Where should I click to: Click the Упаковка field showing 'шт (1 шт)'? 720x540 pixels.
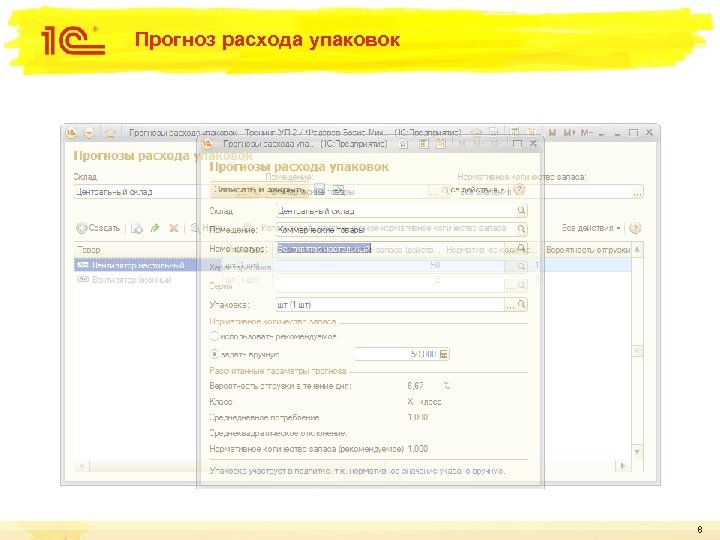(x=390, y=304)
